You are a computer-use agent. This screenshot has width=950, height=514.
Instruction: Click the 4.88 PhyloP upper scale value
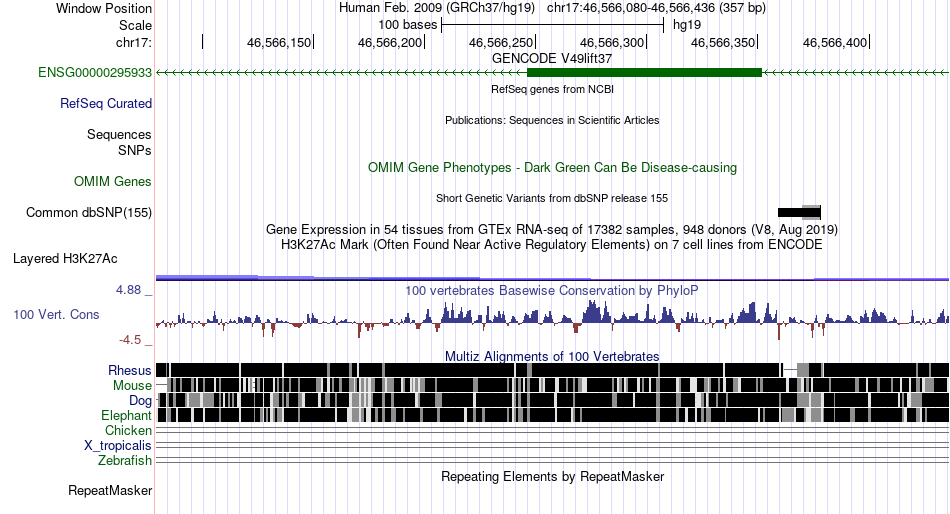[x=128, y=290]
